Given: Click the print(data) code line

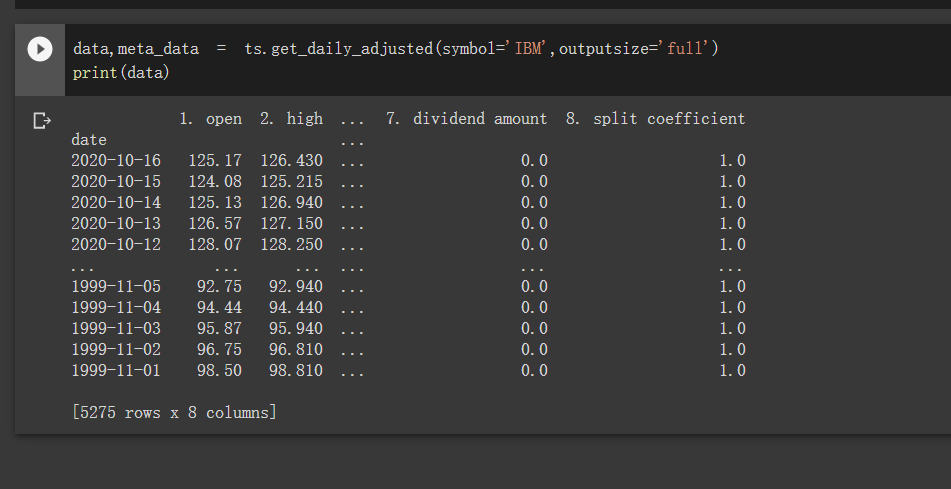Looking at the screenshot, I should [x=121, y=73].
